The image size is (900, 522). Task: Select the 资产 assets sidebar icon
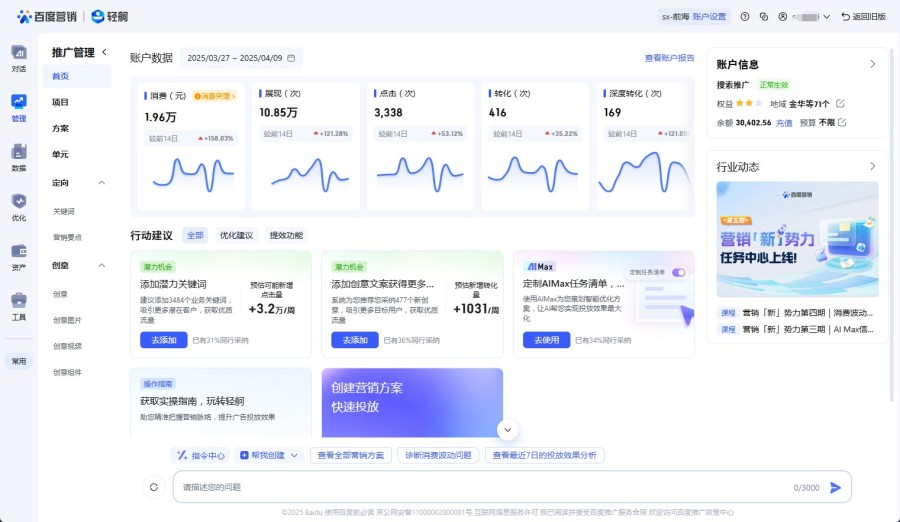(18, 255)
